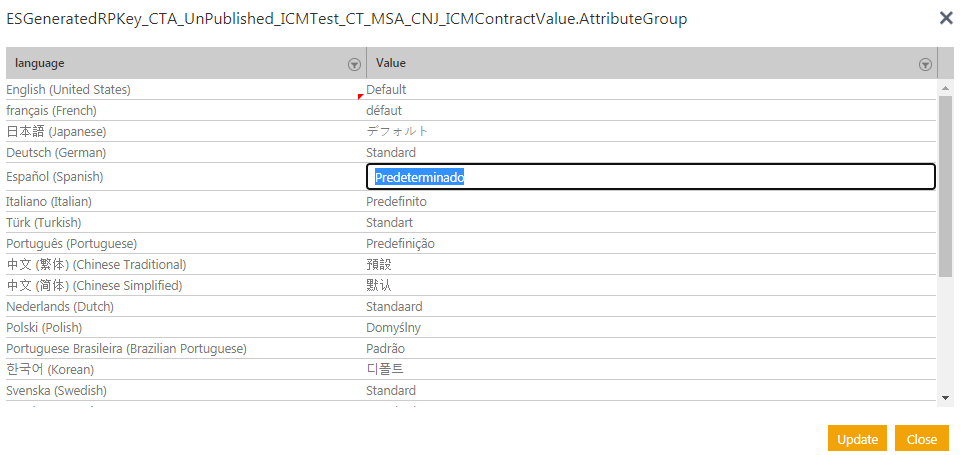
Task: Select the English (United States) row
Action: 69,90
